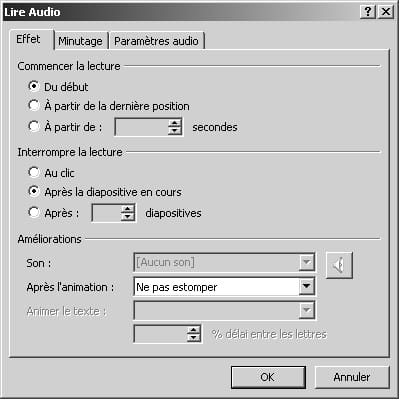Decrease the diapositives spinner value

128,216
